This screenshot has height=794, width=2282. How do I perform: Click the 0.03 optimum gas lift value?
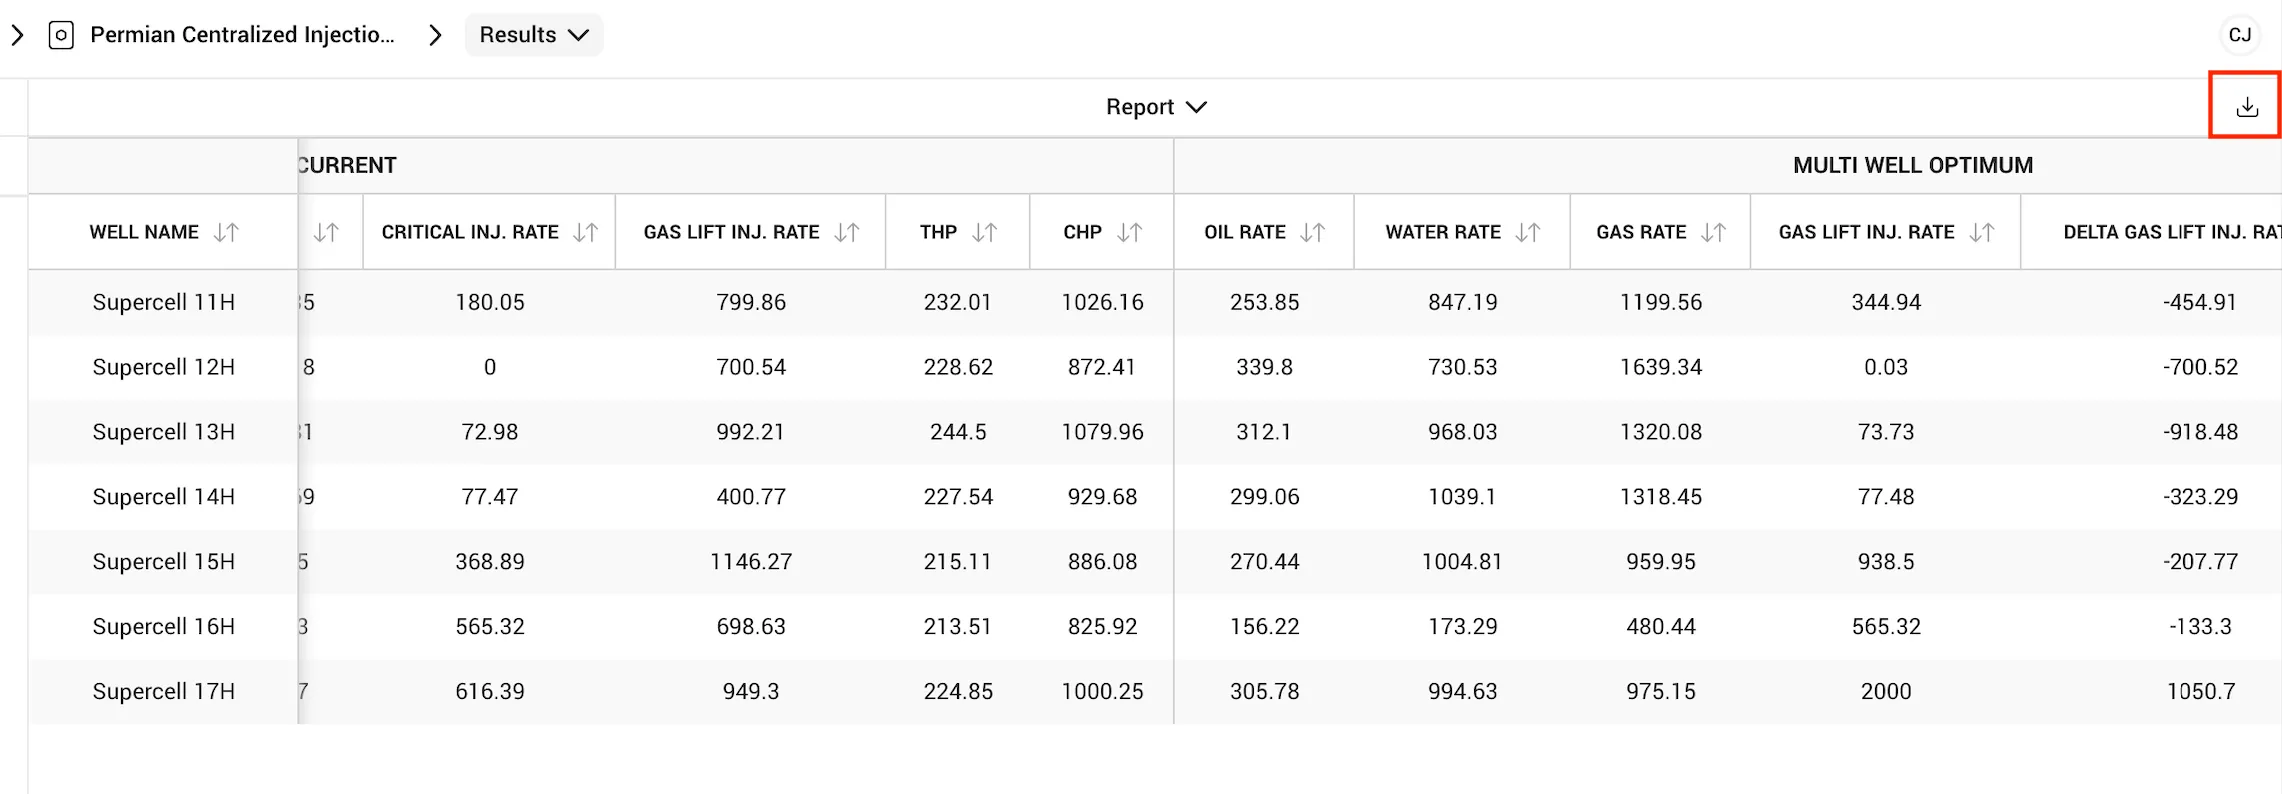tap(1886, 367)
